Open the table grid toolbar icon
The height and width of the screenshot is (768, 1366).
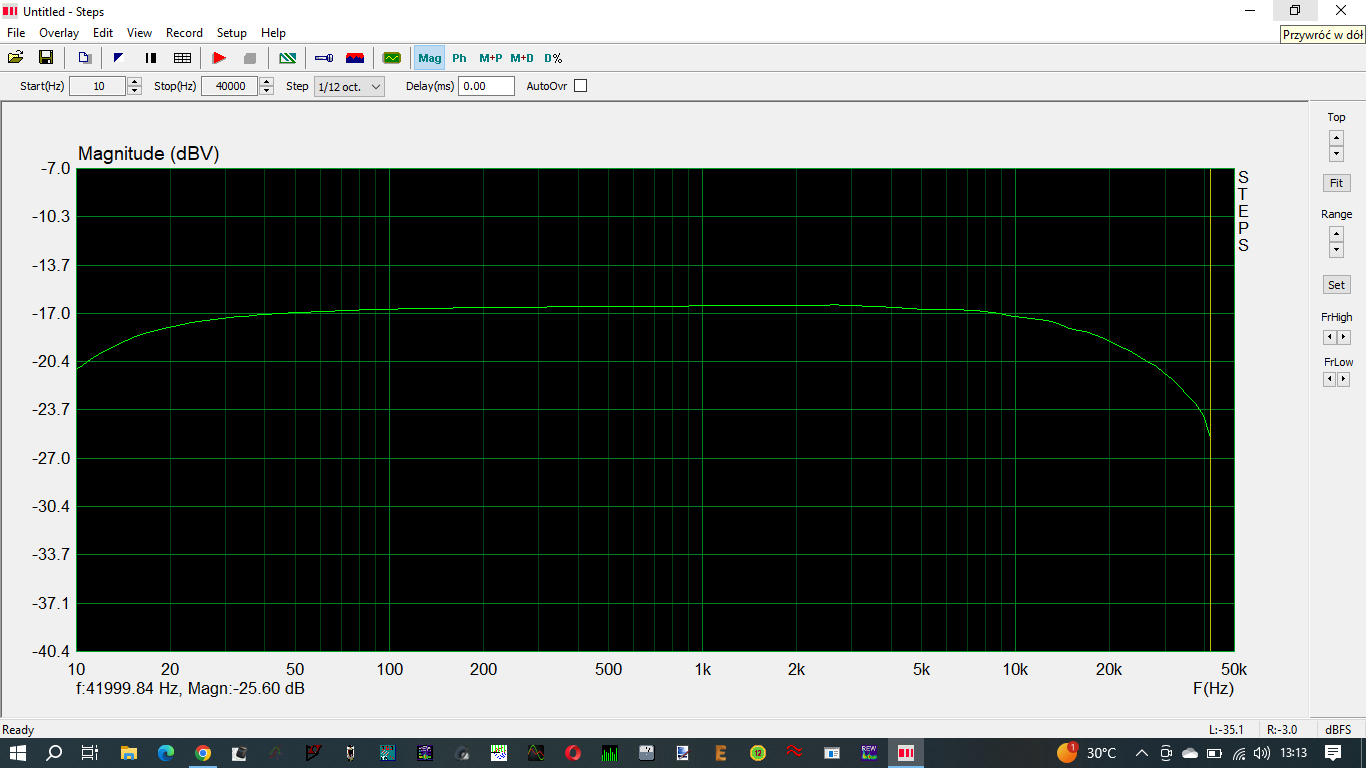(x=182, y=58)
